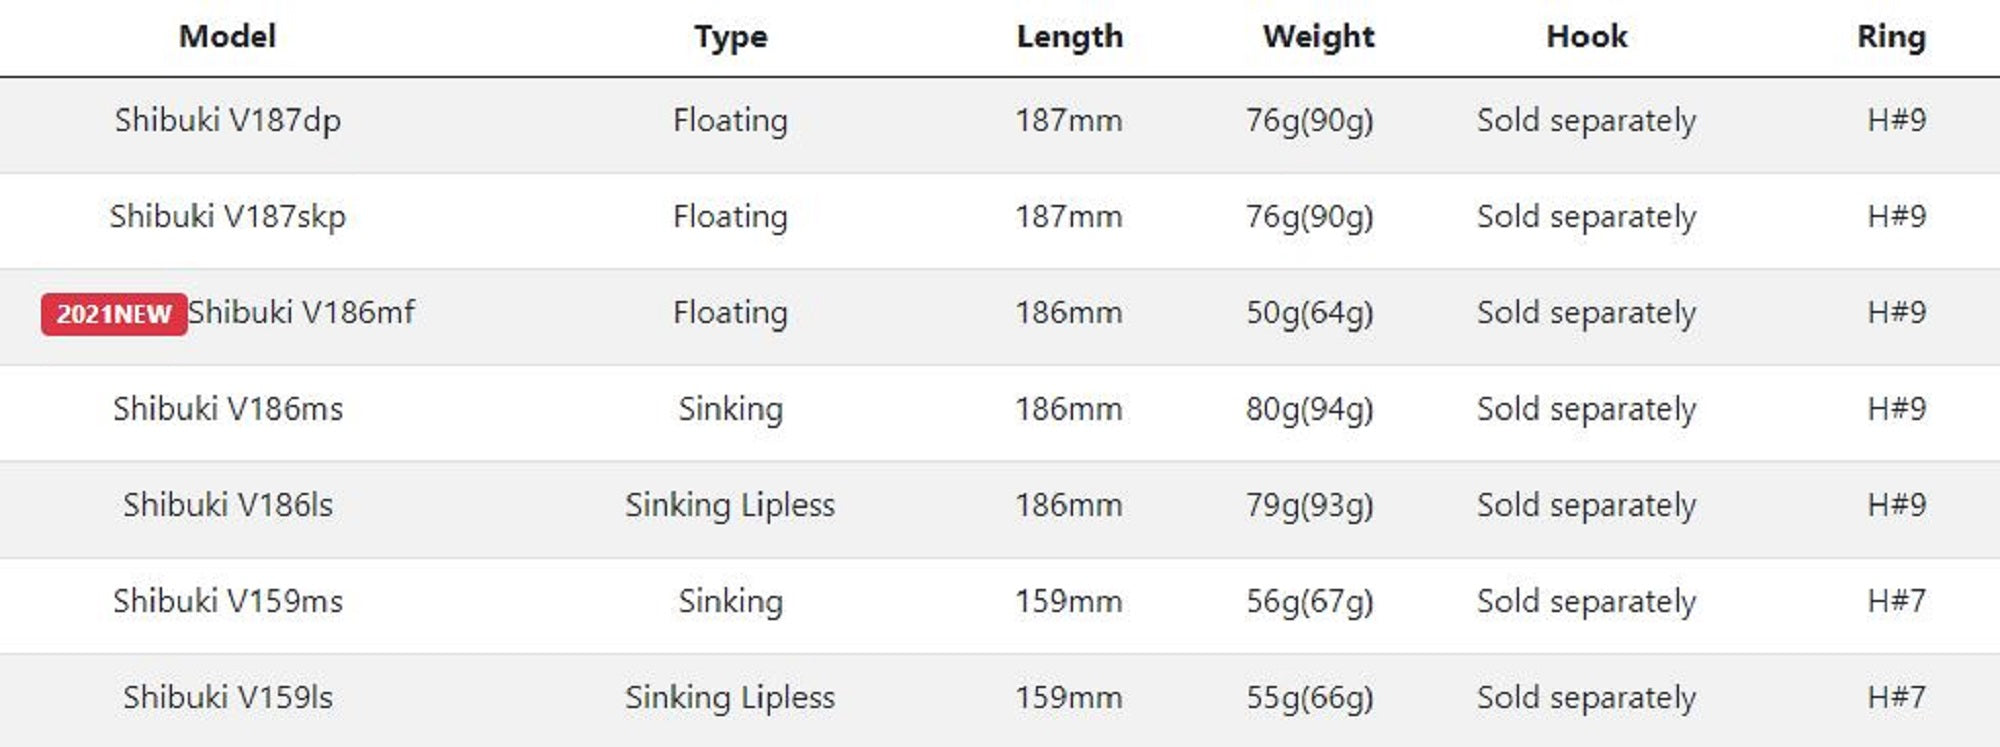2000x747 pixels.
Task: Click the Shibuki V186ls model name
Action: (x=228, y=505)
